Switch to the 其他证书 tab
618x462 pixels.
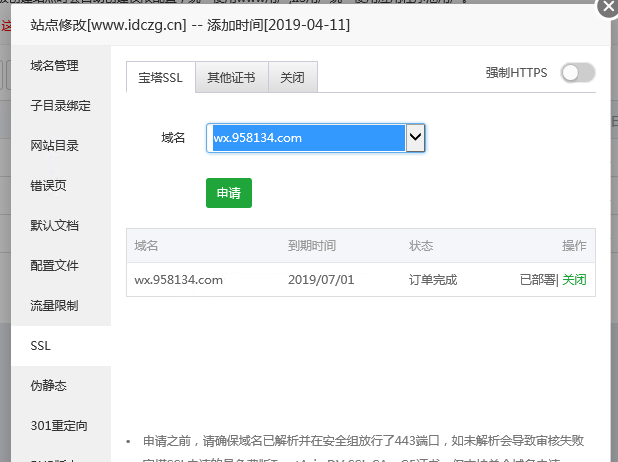[232, 77]
